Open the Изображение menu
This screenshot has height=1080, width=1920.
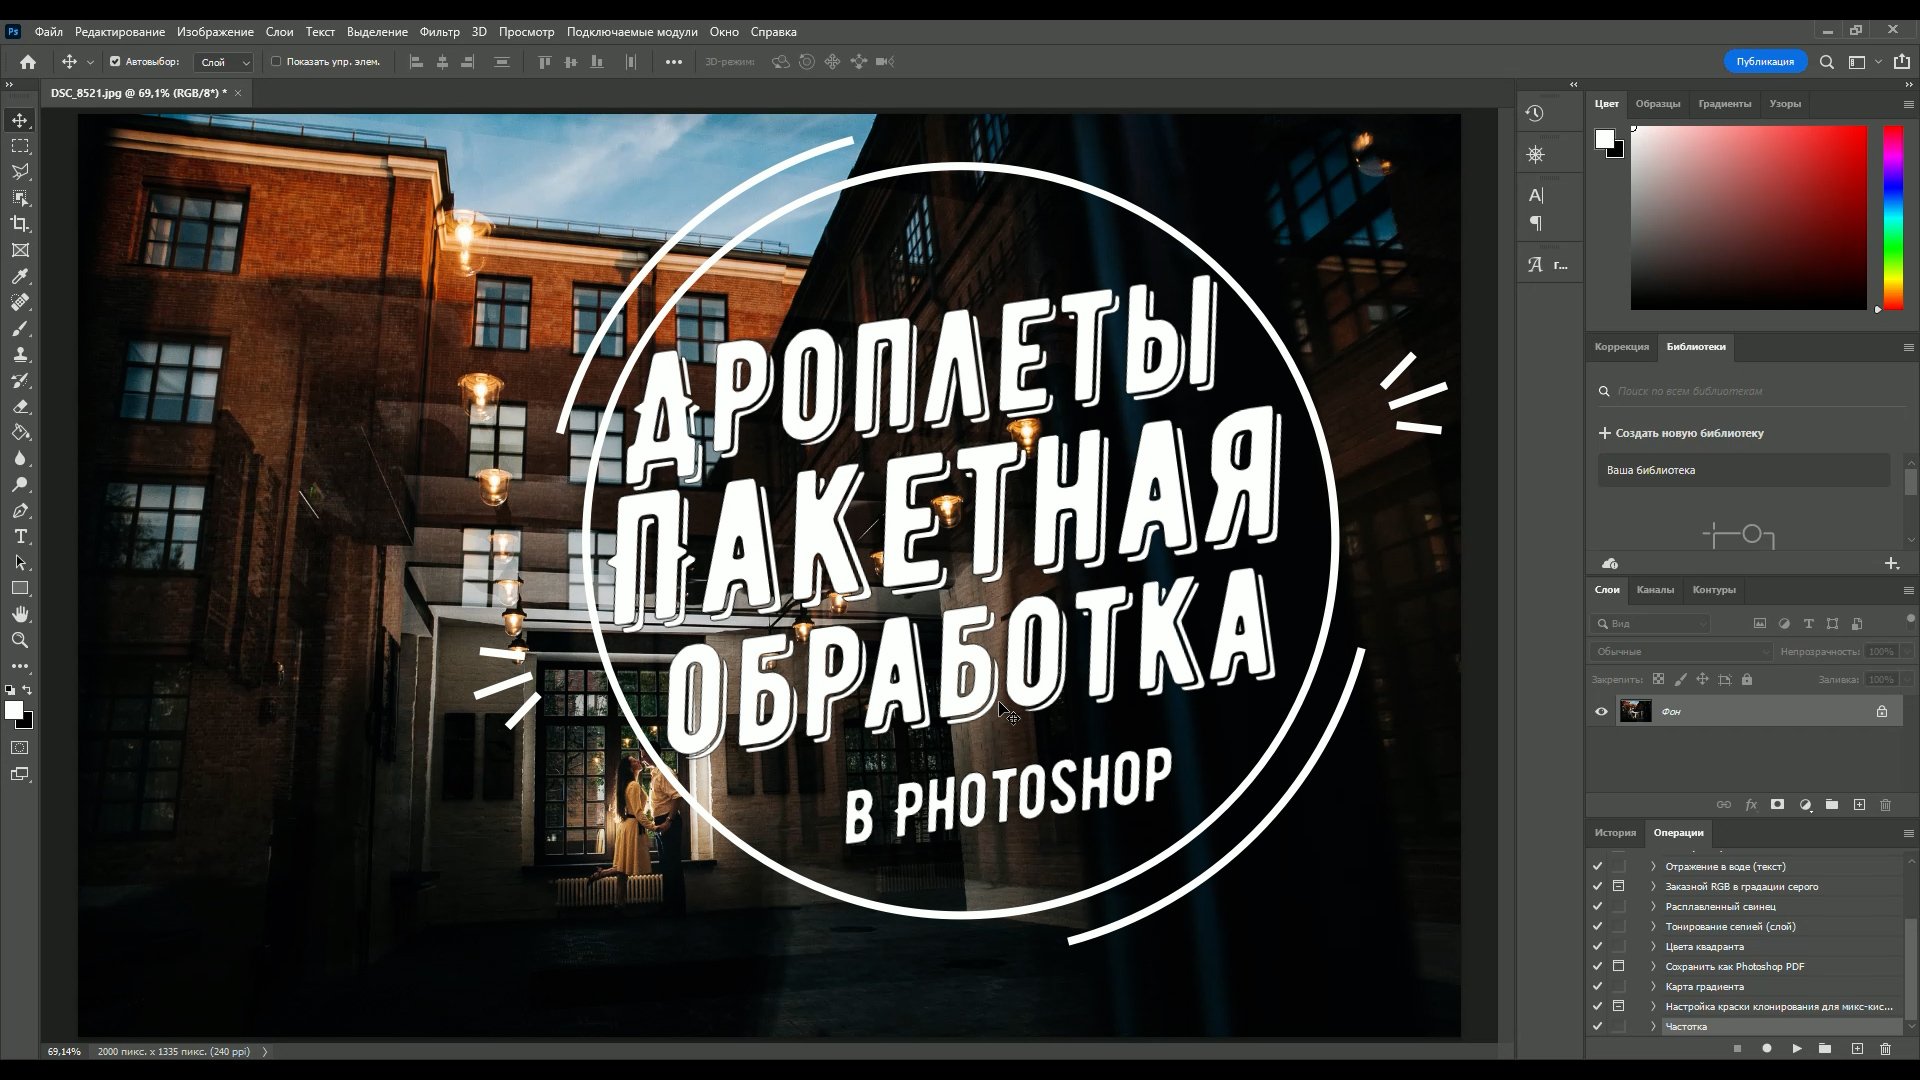[x=215, y=32]
